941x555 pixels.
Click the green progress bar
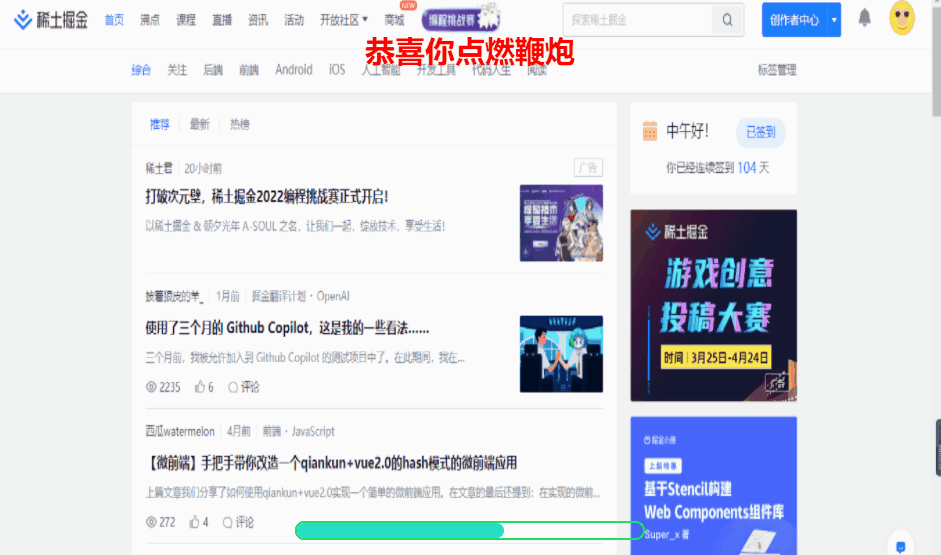[x=469, y=530]
